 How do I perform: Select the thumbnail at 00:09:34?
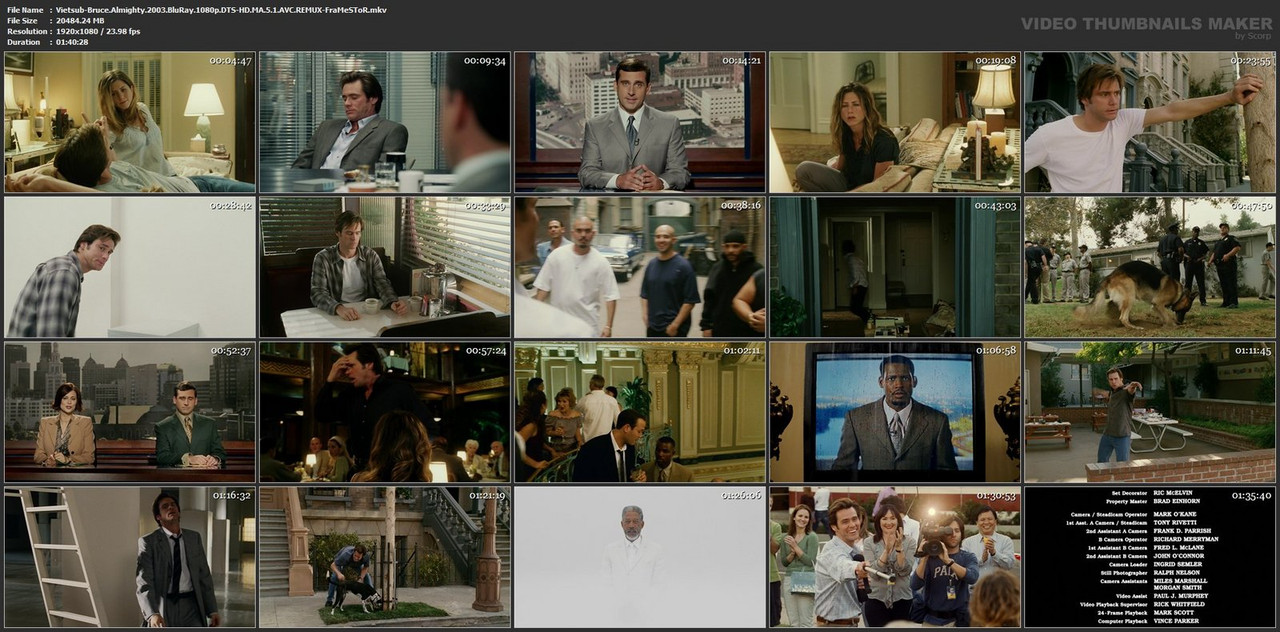(385, 122)
